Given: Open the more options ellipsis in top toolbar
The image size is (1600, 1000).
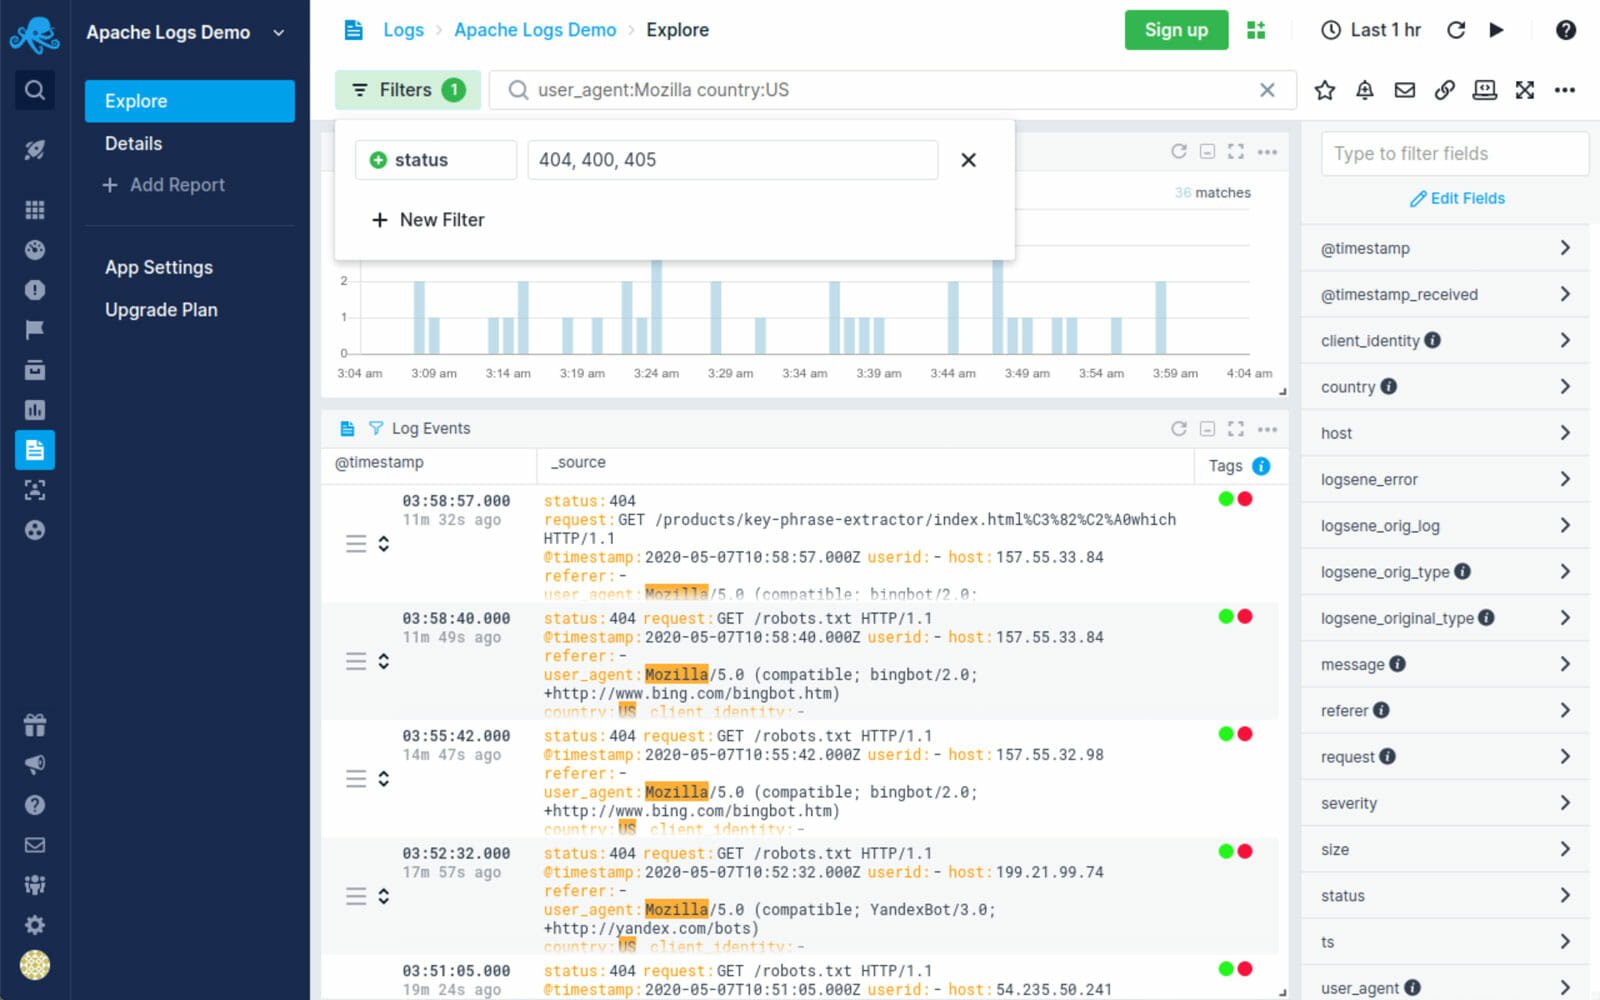Looking at the screenshot, I should pyautogui.click(x=1565, y=90).
